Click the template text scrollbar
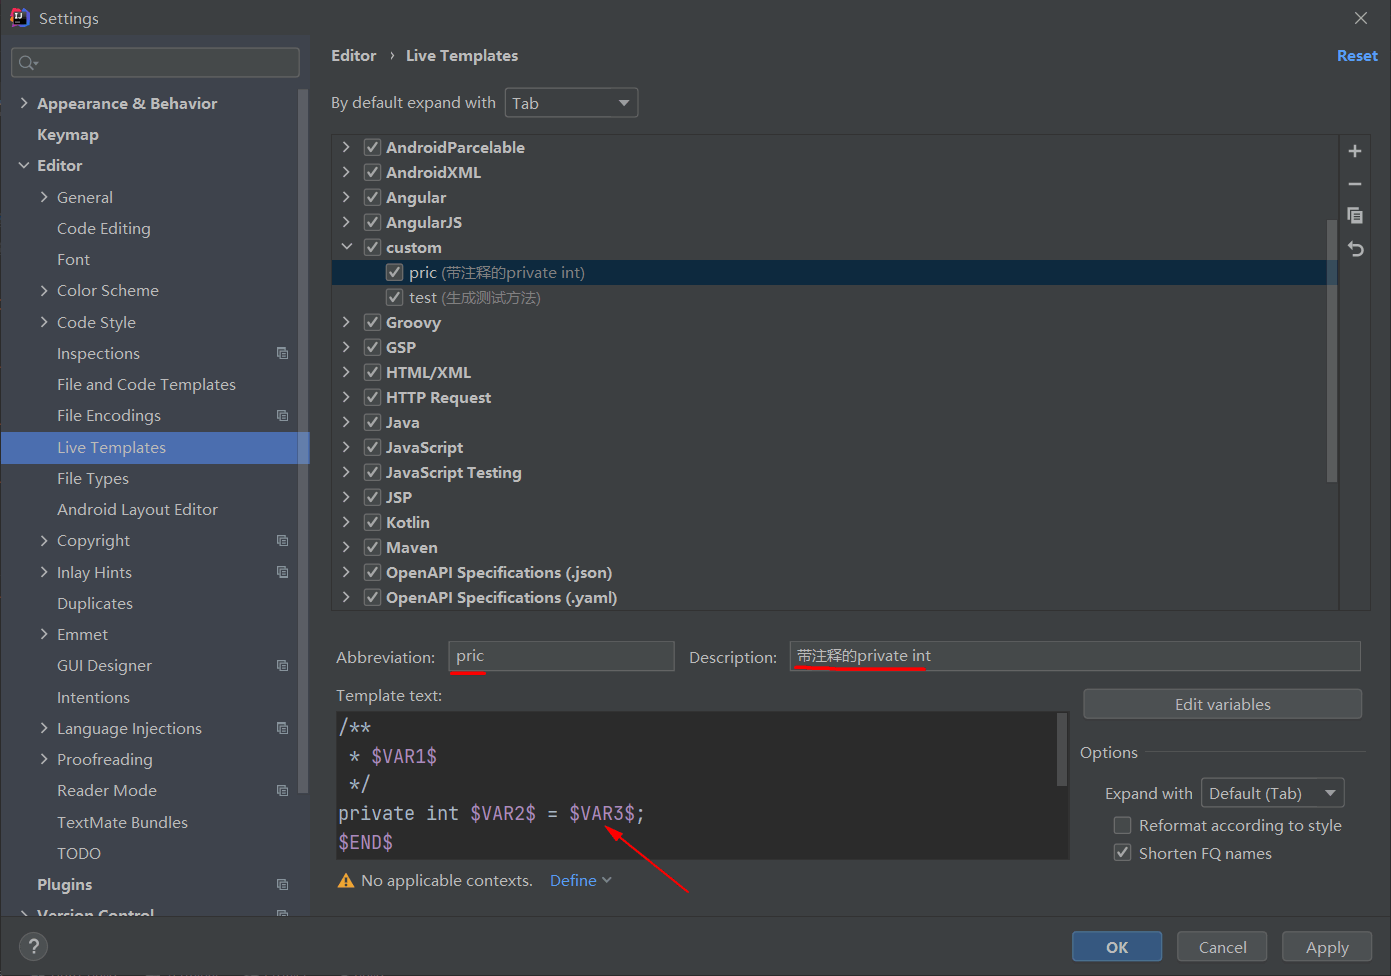 tap(1062, 750)
